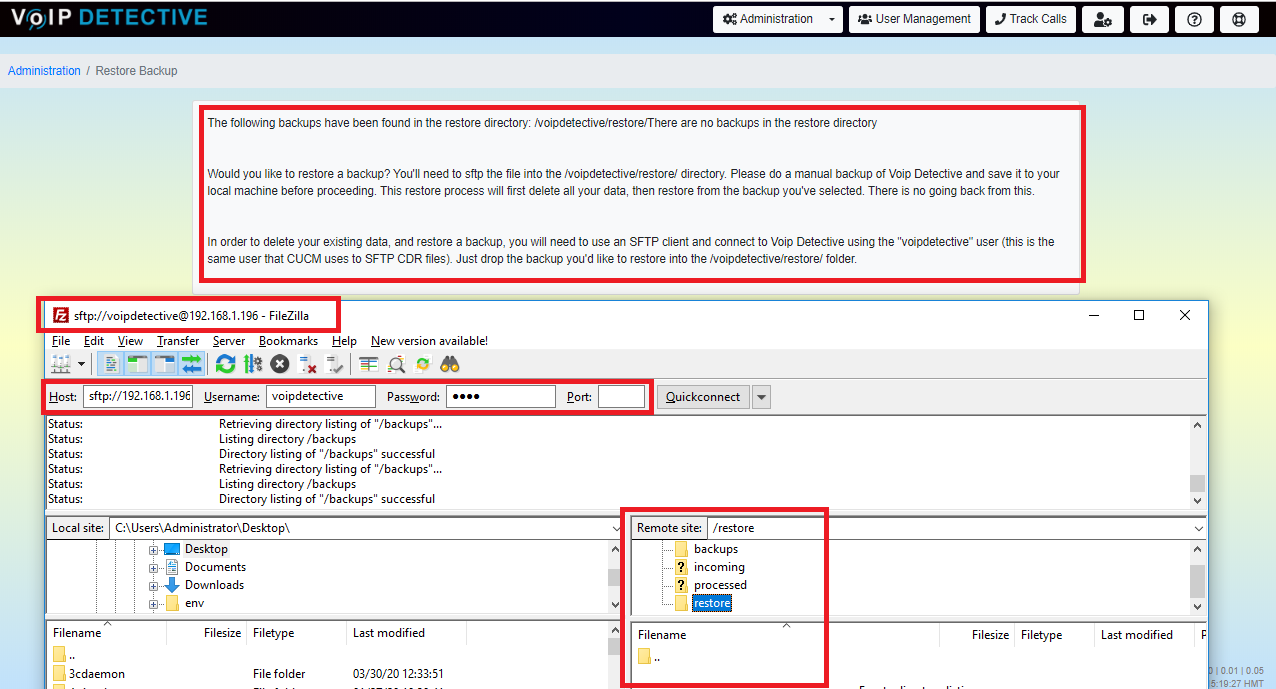The height and width of the screenshot is (689, 1276).
Task: Click the local tree scrollbar
Action: click(x=614, y=576)
